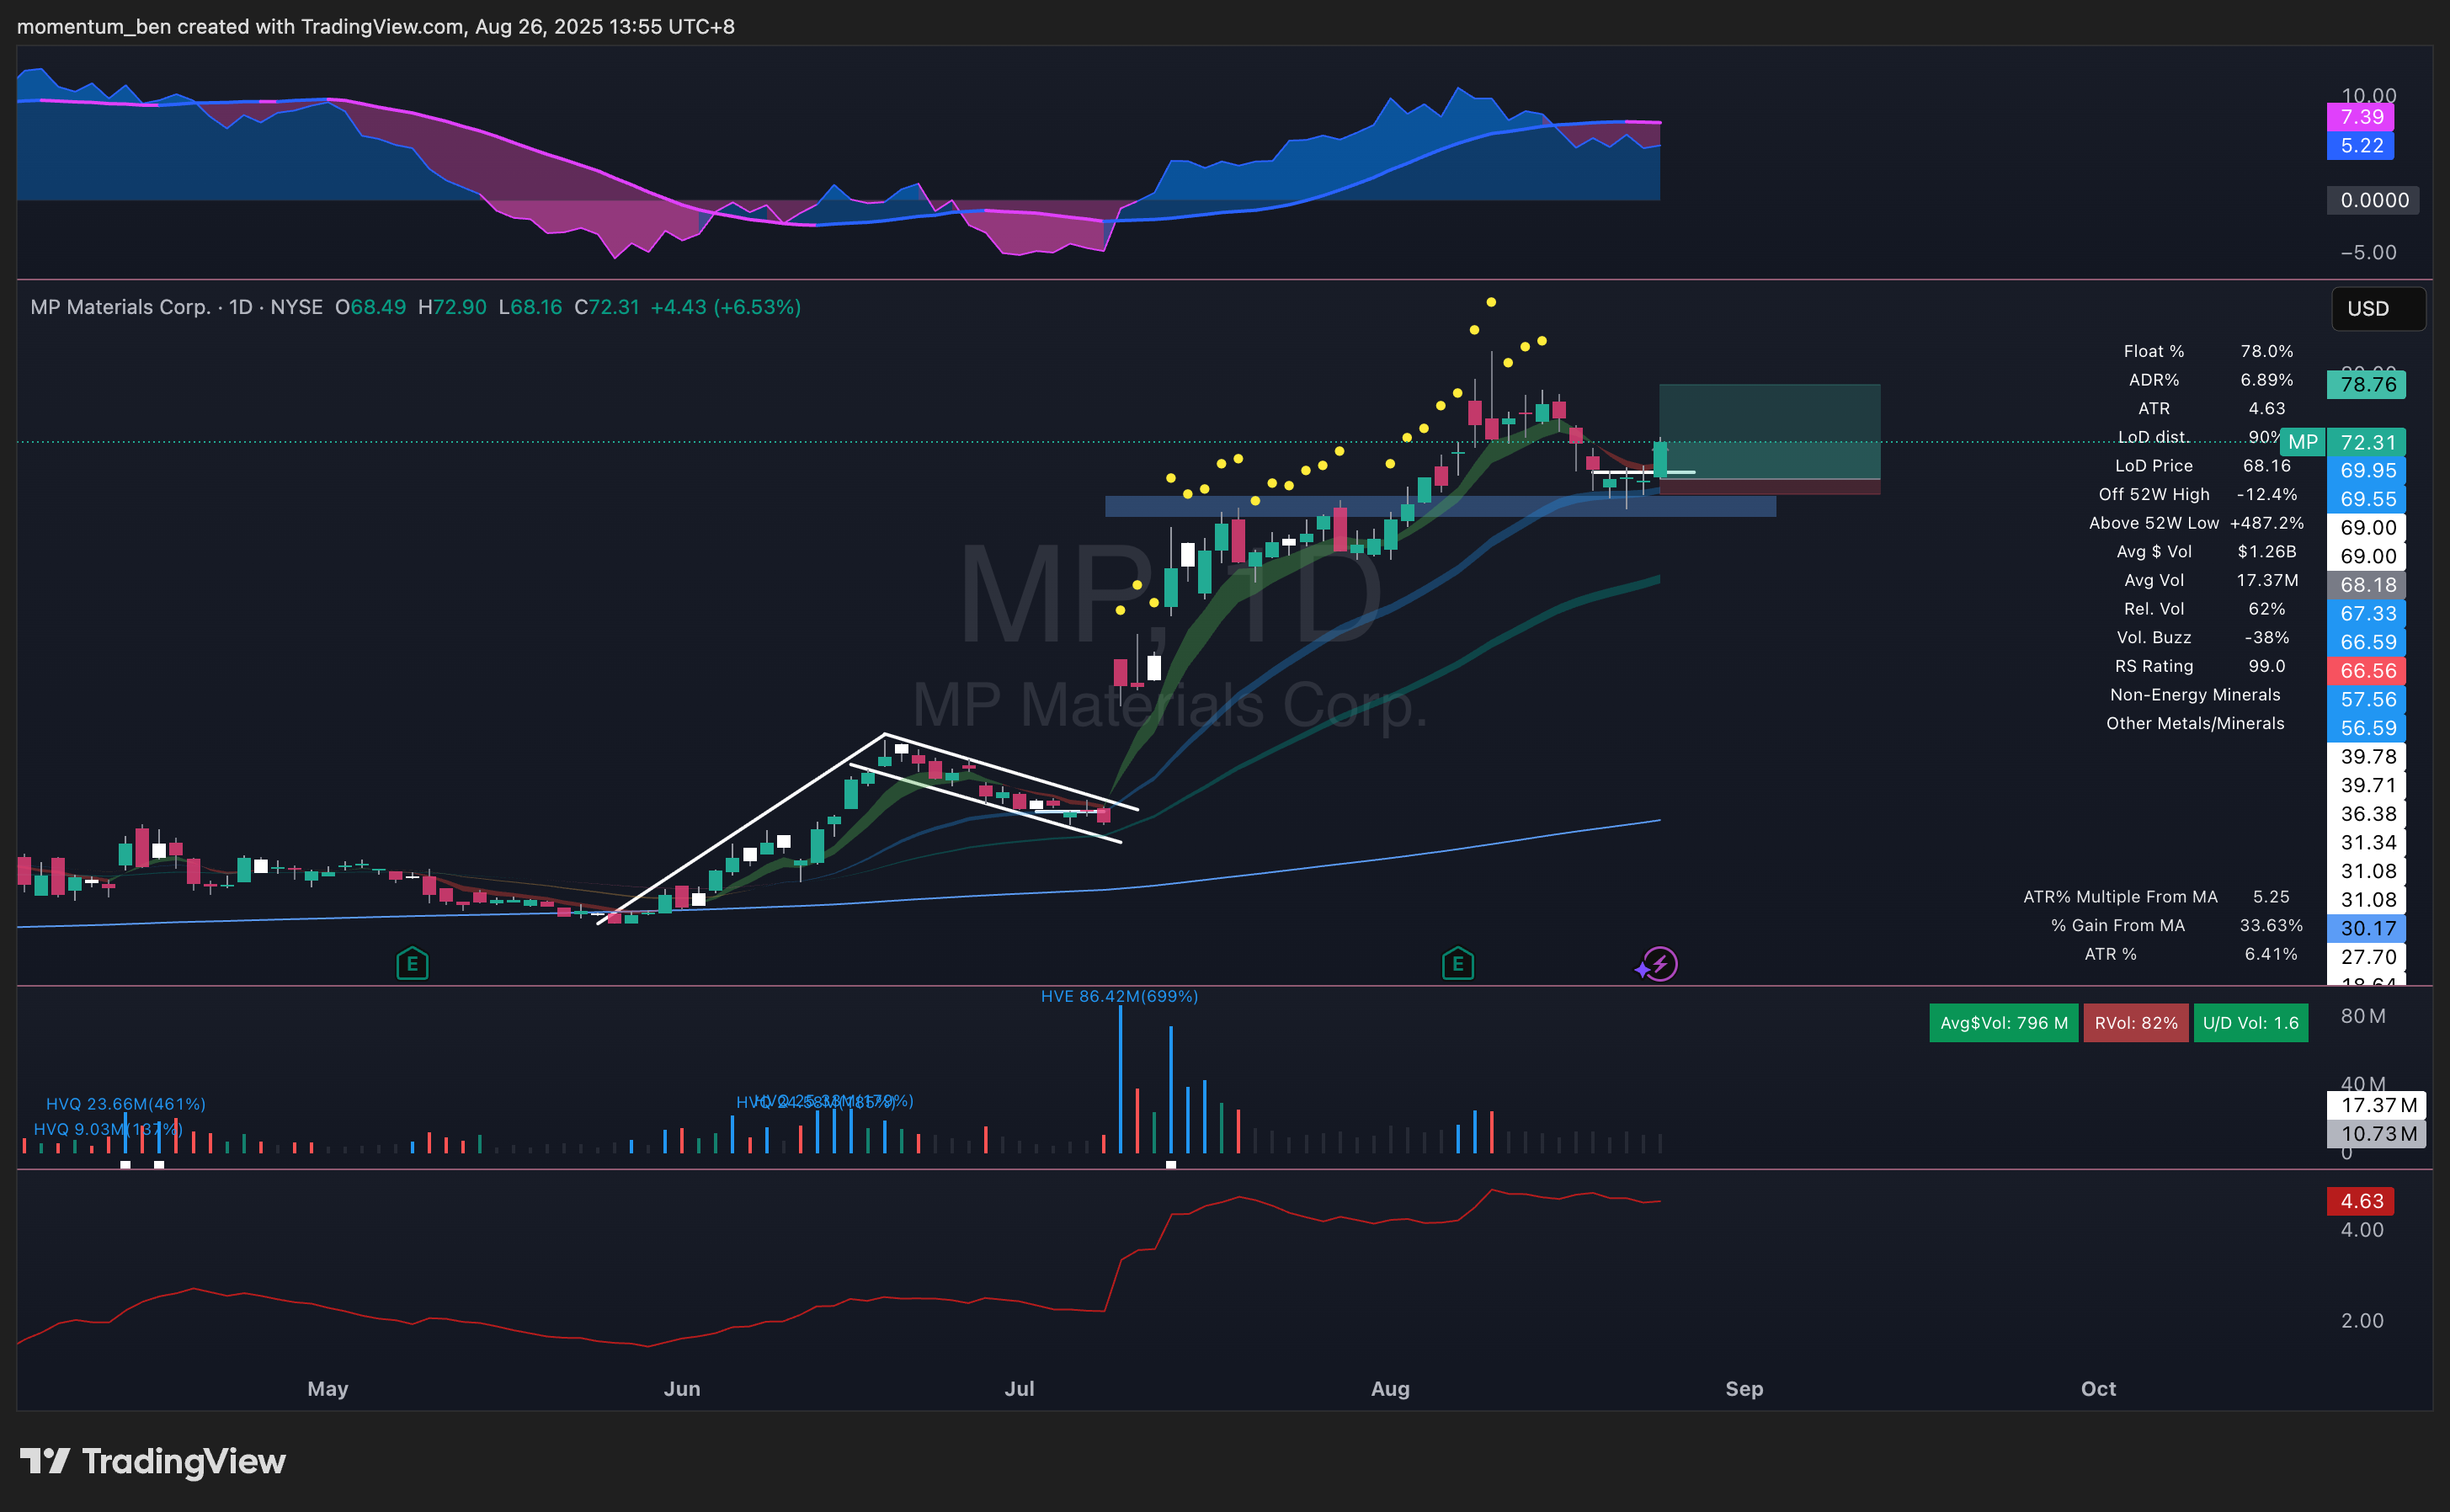Viewport: 2450px width, 1512px height.
Task: Click the topmost yellow dot above candles
Action: 1490,302
